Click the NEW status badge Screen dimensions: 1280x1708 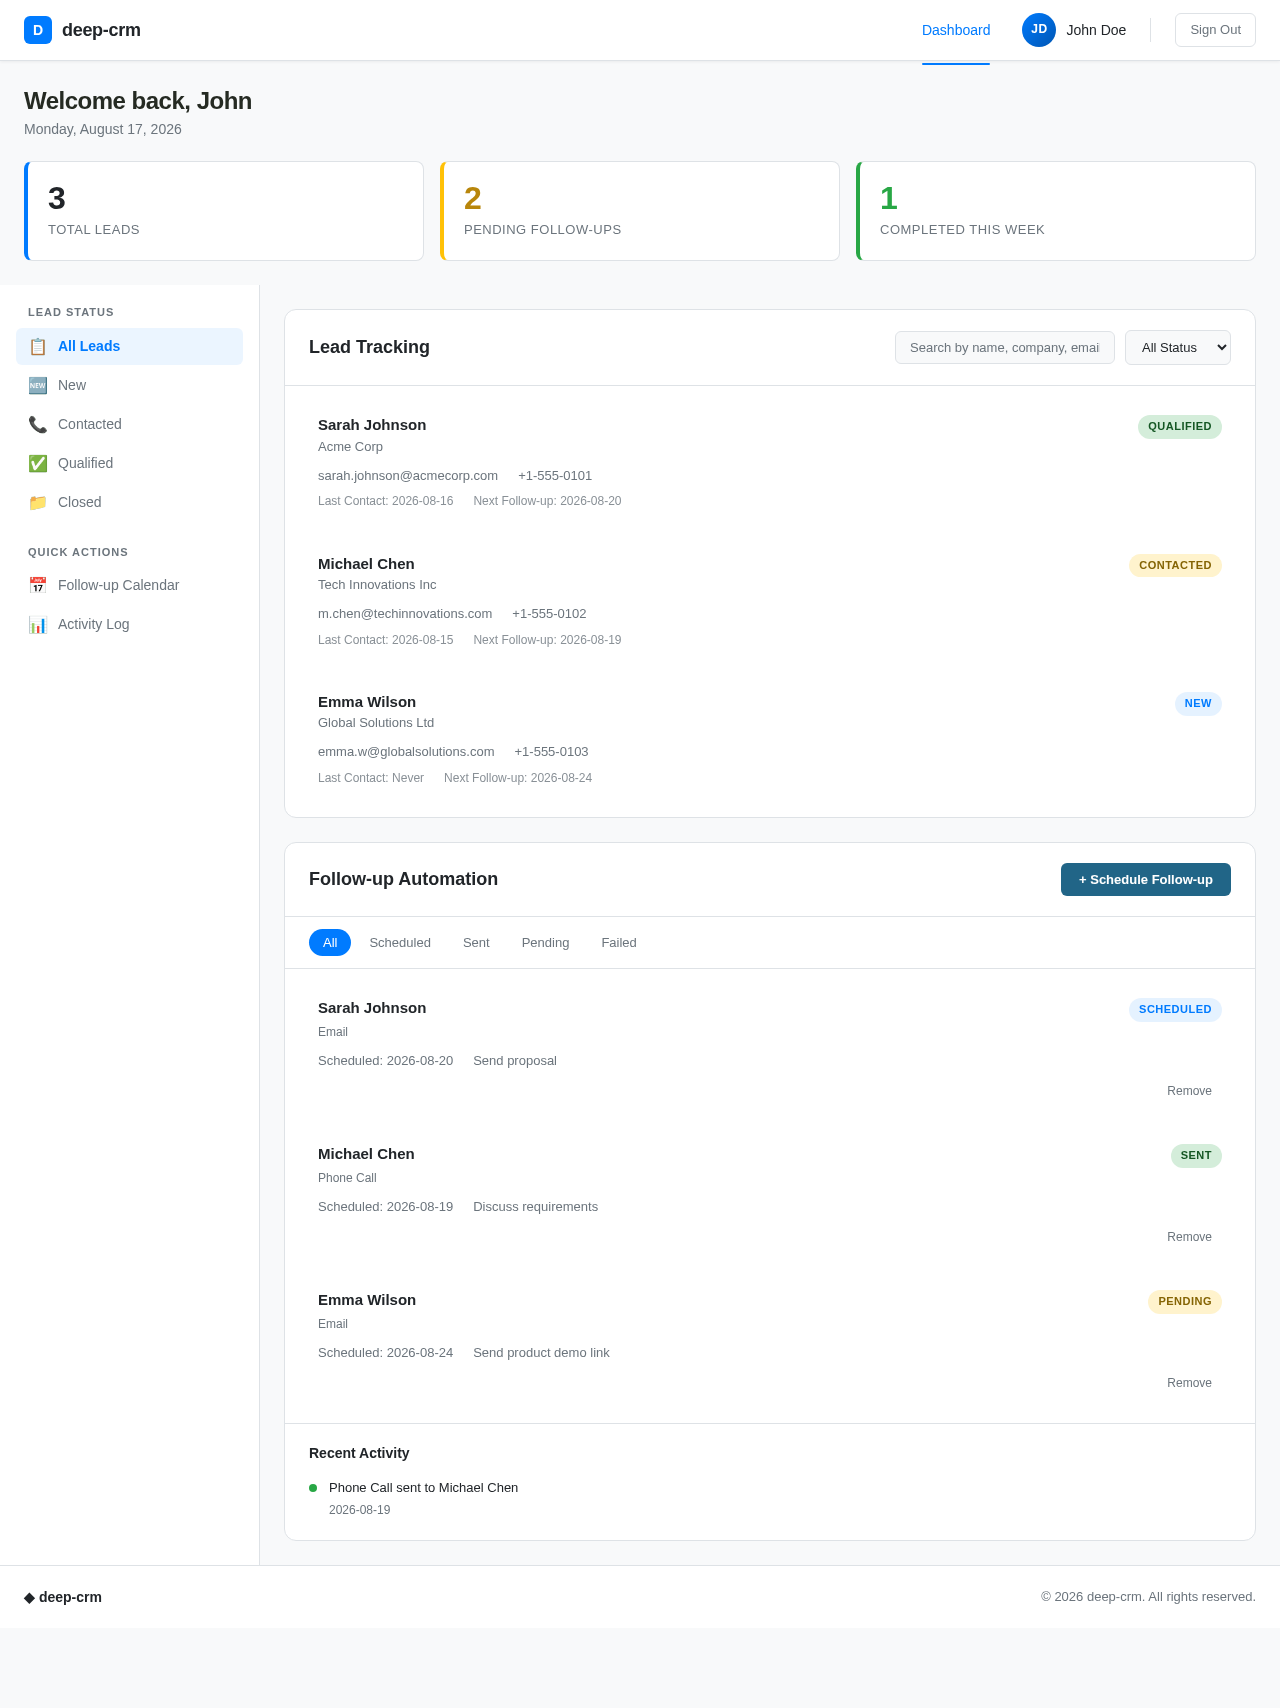[x=1198, y=704]
